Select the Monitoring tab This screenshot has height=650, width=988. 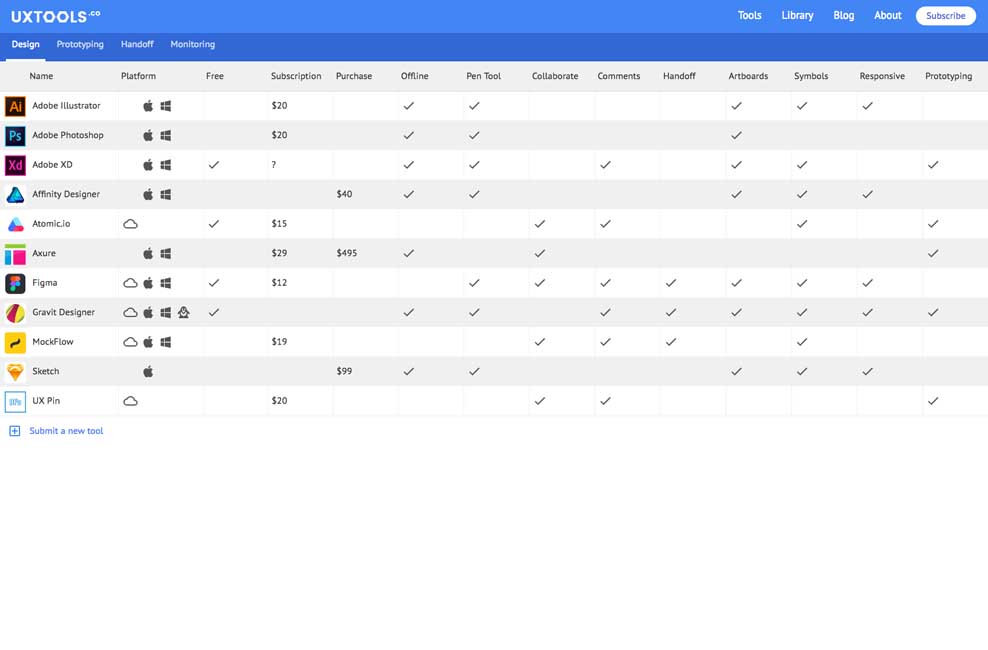pyautogui.click(x=192, y=45)
